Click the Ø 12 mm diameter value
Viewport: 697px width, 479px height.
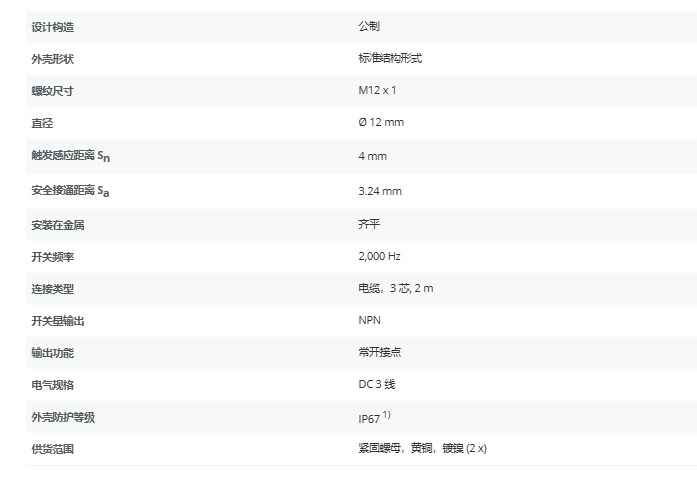pos(381,123)
